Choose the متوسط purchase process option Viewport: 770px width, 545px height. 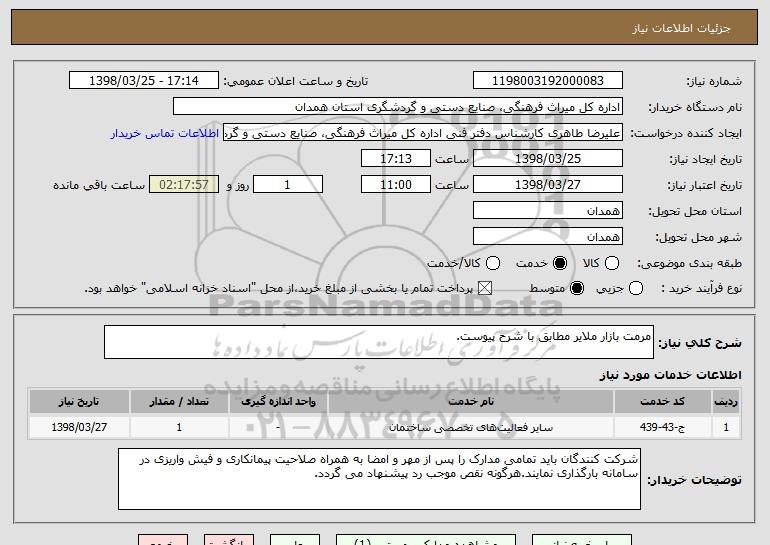[x=577, y=288]
